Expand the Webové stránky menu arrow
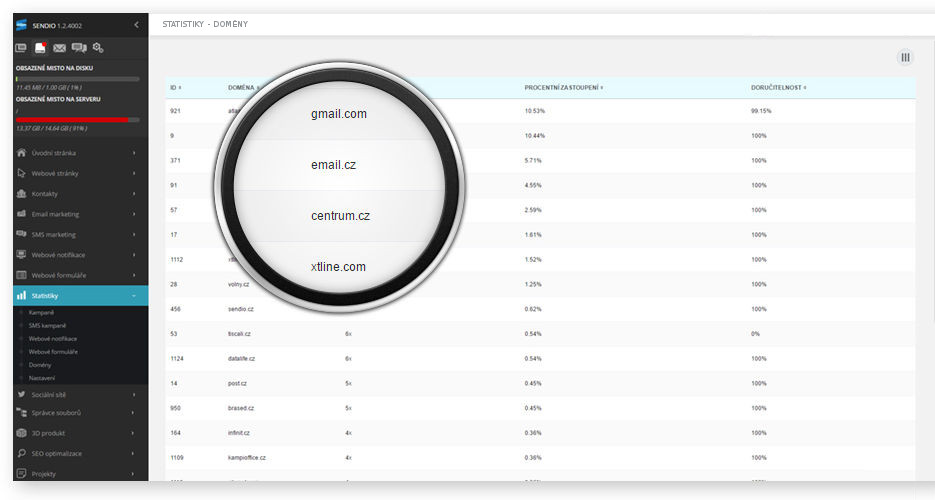 [x=134, y=173]
